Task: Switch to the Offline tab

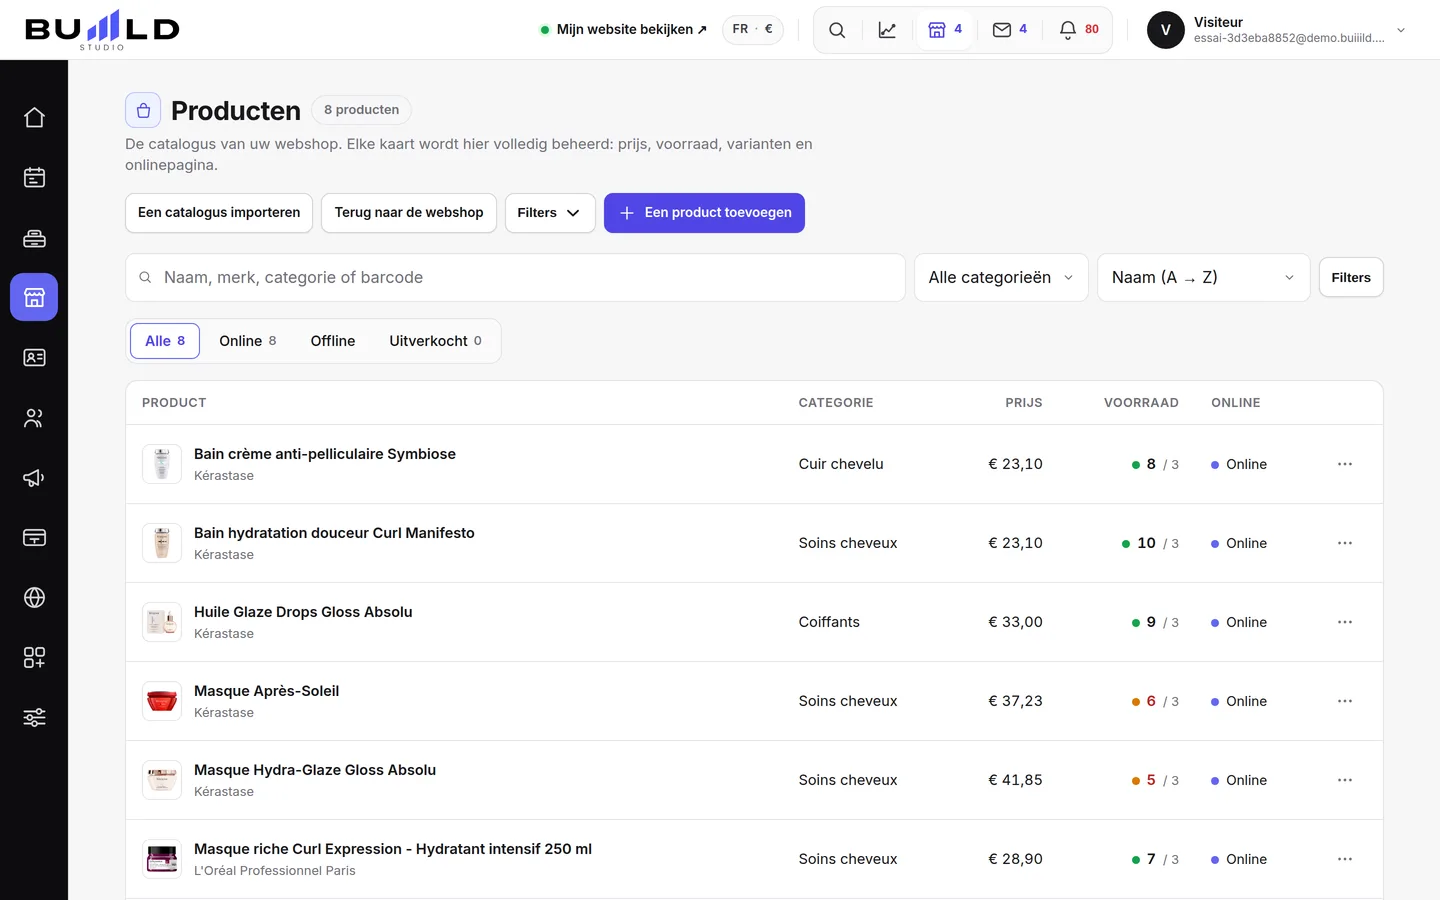Action: pyautogui.click(x=333, y=341)
